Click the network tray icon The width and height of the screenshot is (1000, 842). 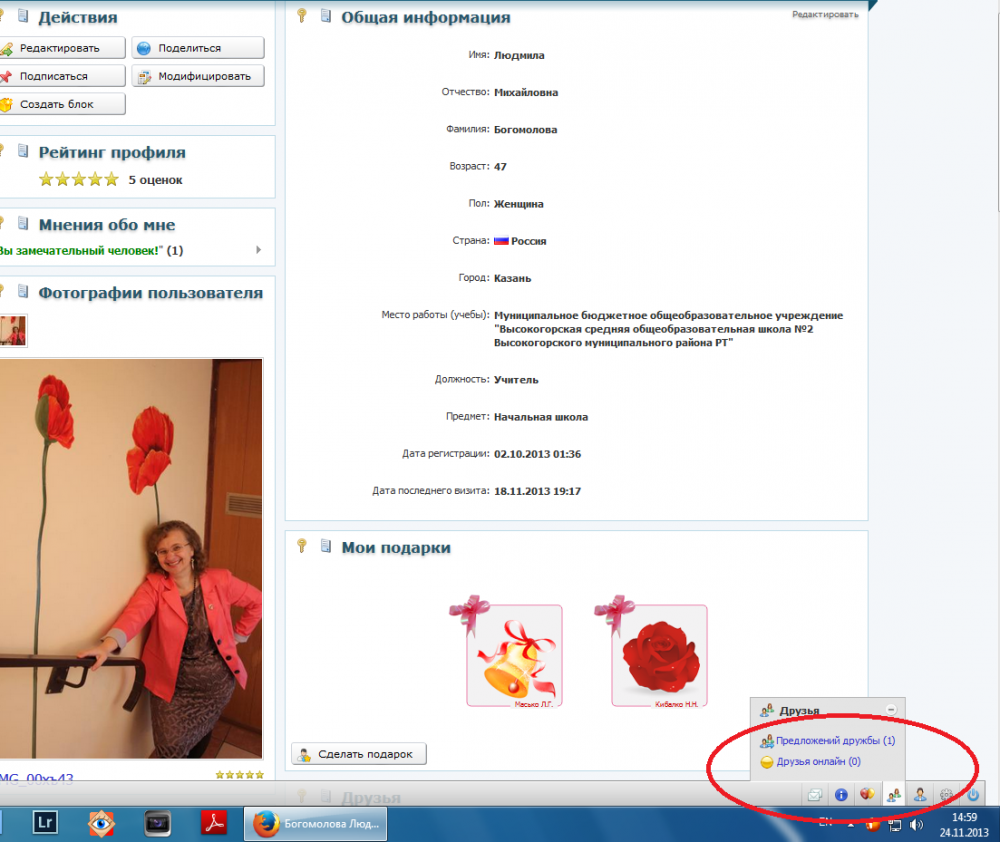point(894,825)
